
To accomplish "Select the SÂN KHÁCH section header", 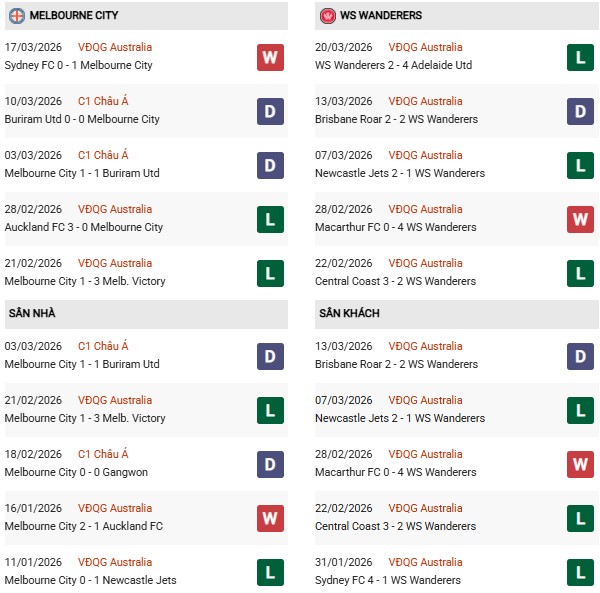I will (x=351, y=313).
